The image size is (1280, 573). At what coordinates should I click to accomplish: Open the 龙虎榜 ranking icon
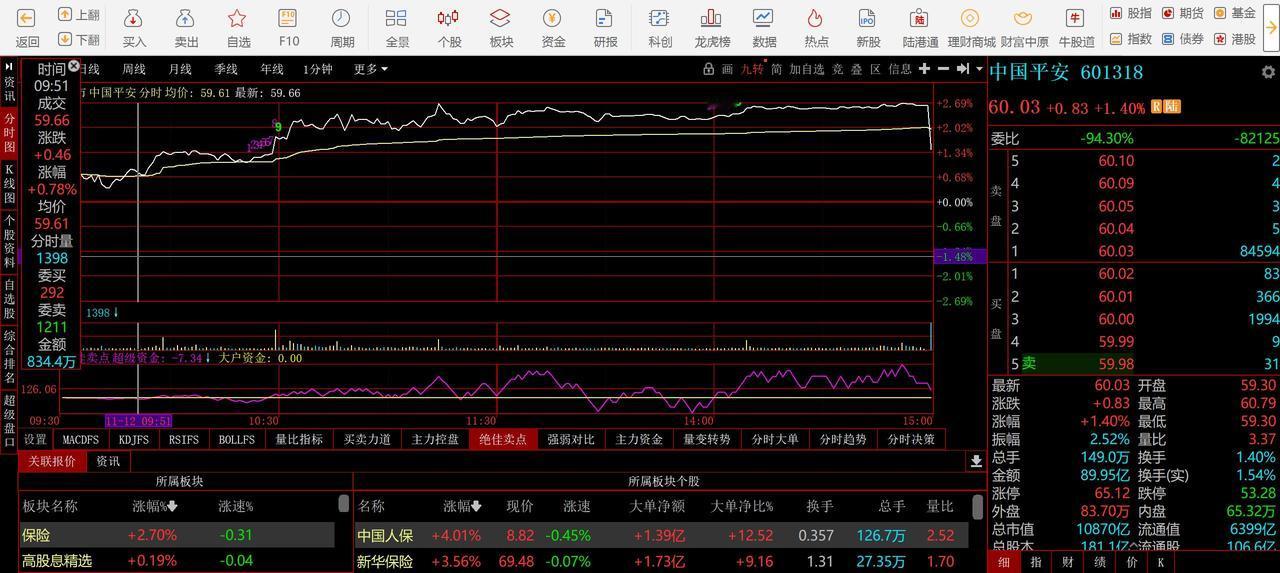click(x=712, y=18)
